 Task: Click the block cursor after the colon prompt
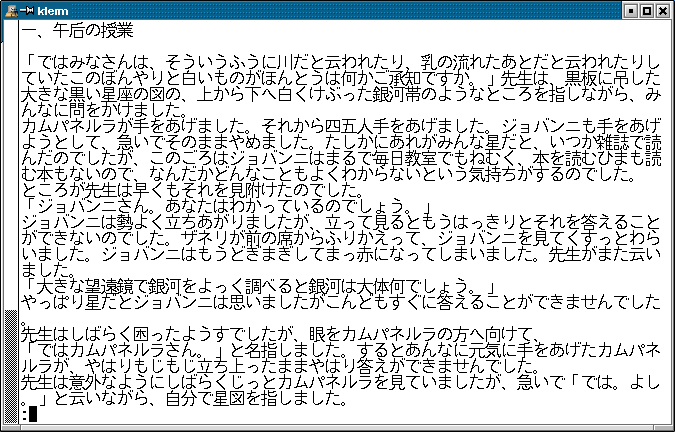pos(33,415)
